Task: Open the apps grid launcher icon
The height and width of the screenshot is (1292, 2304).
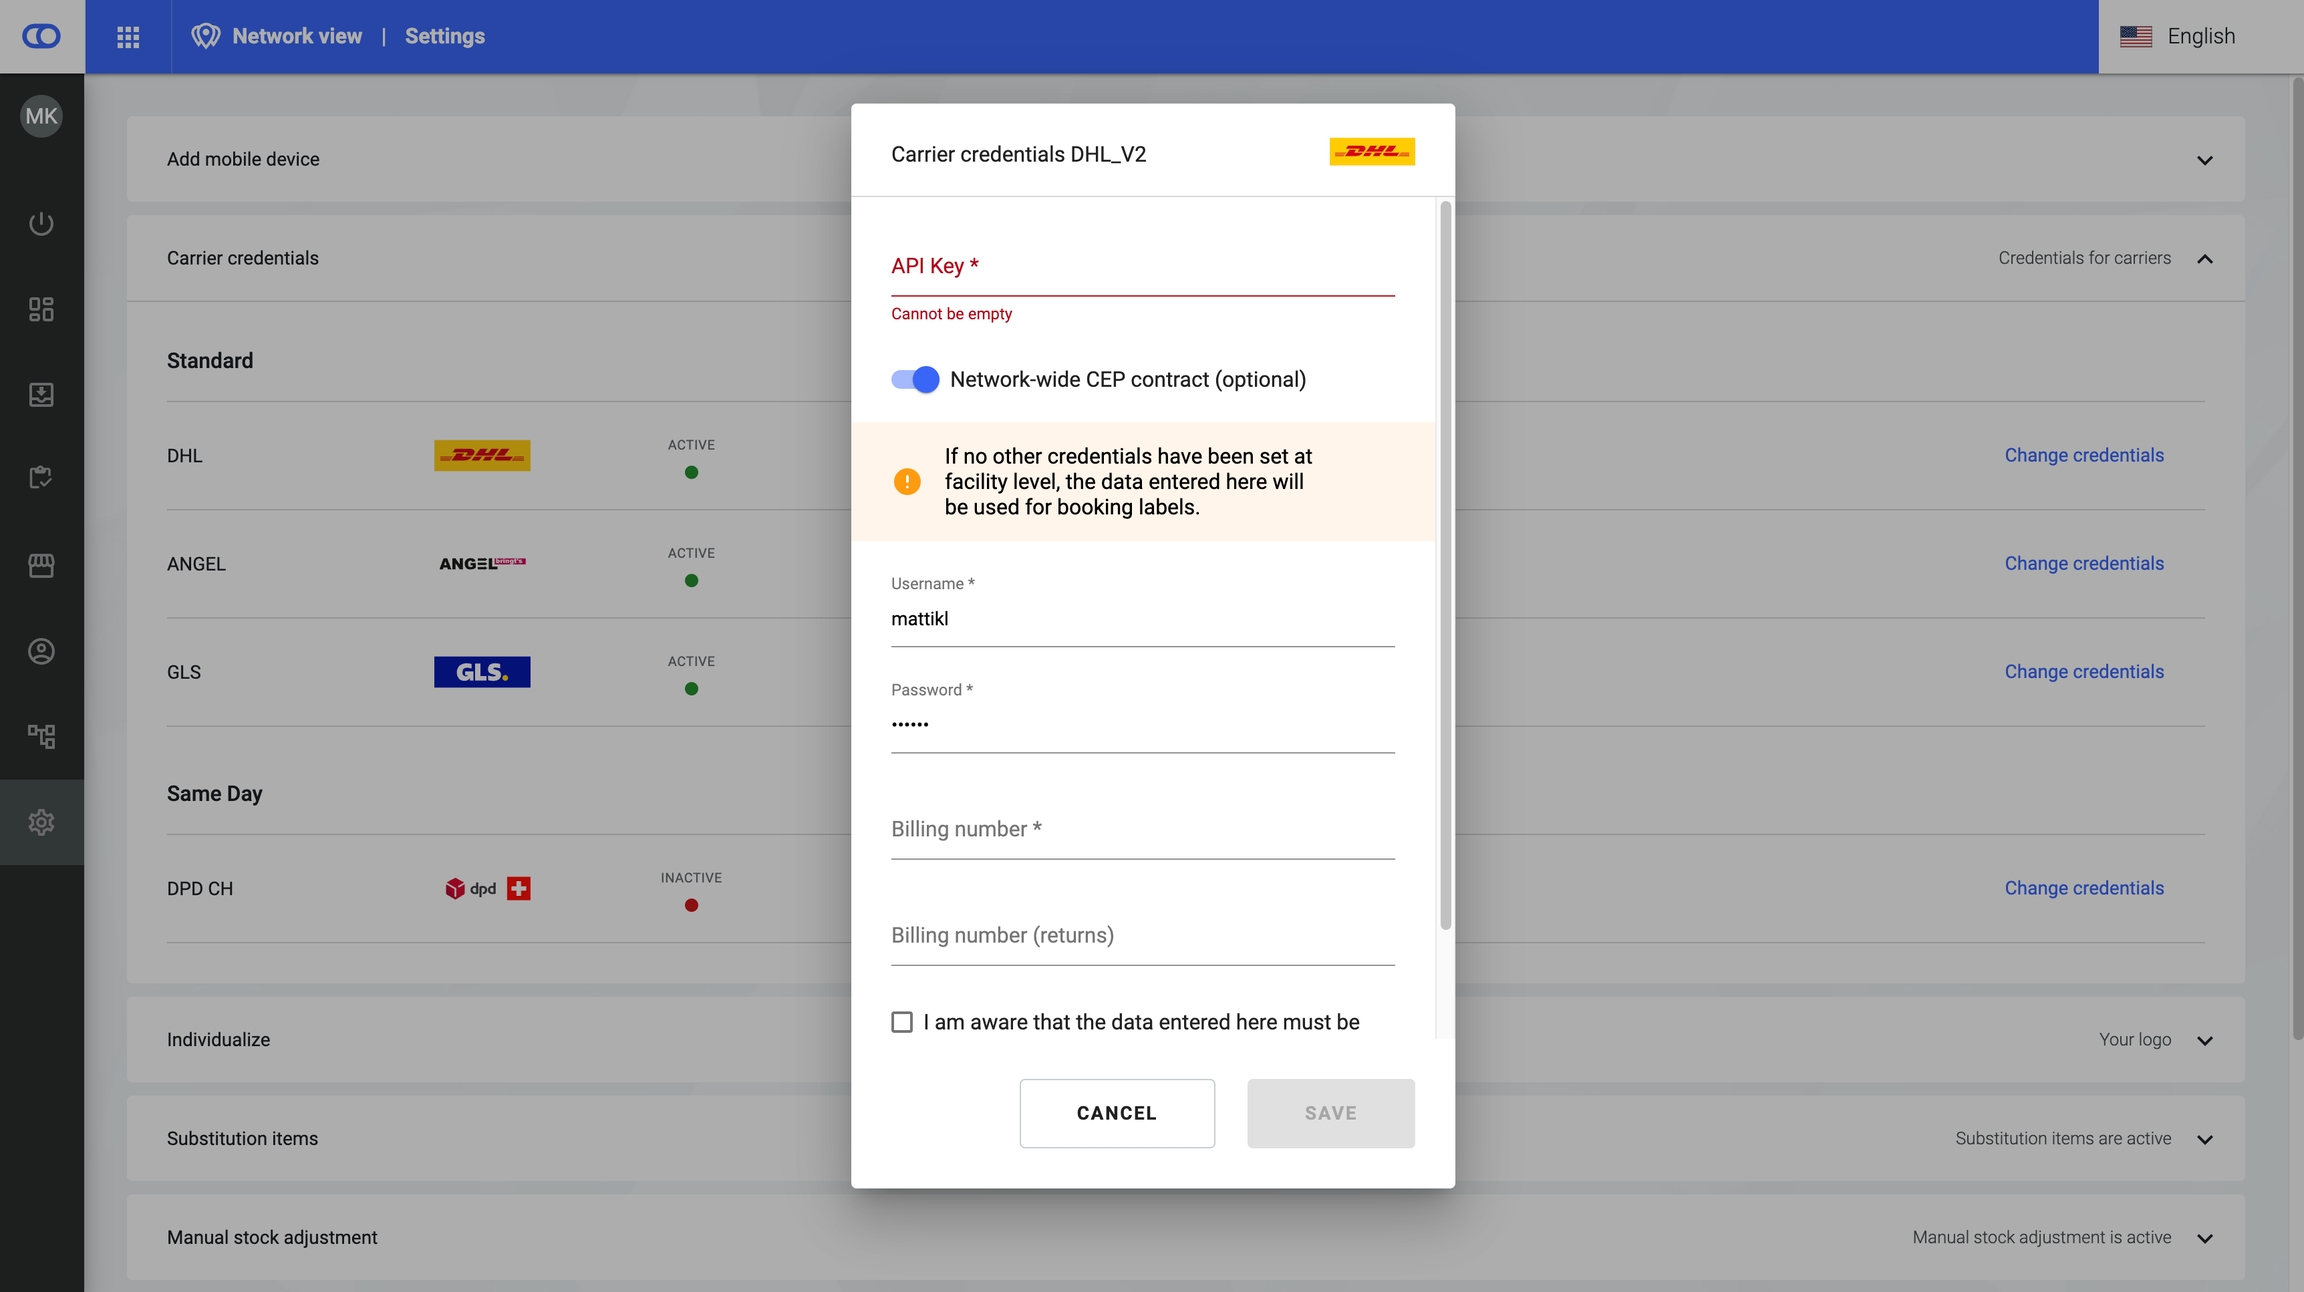Action: 128,37
